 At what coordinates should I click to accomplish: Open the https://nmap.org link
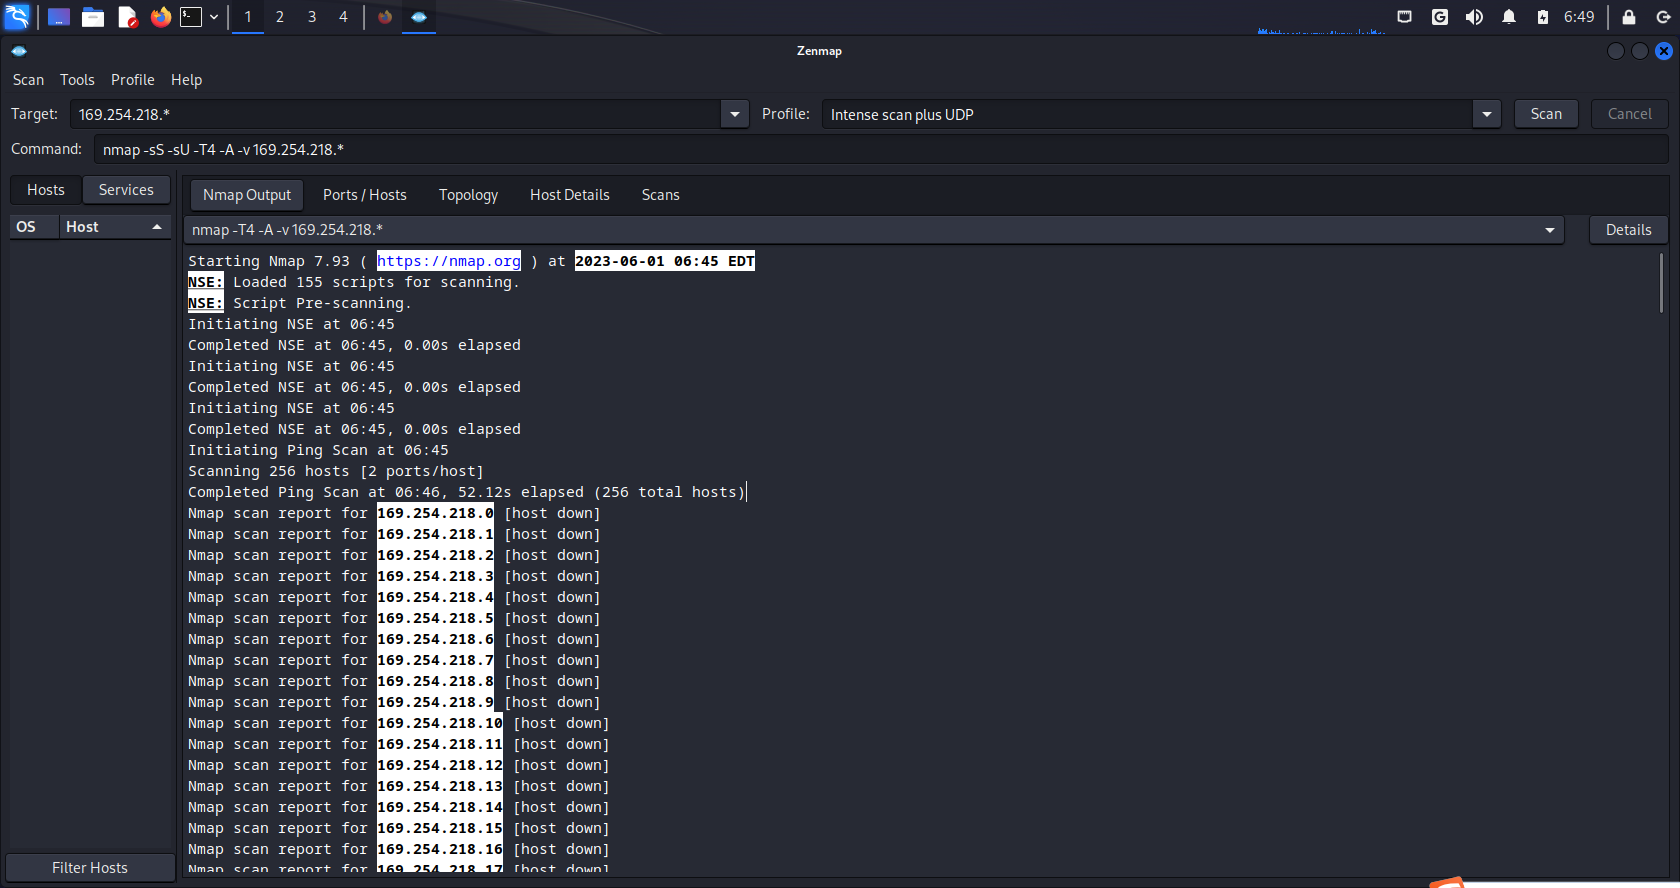pos(449,261)
